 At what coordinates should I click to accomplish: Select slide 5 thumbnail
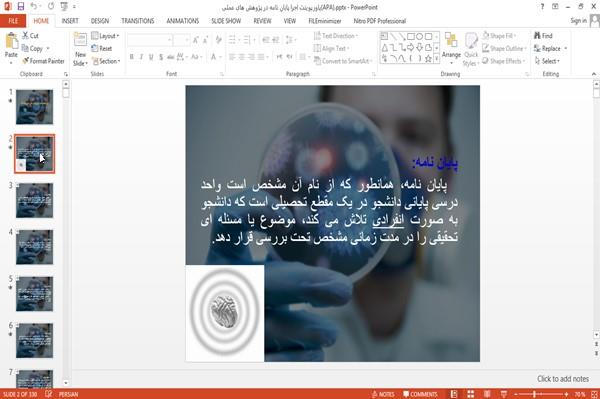(x=34, y=294)
